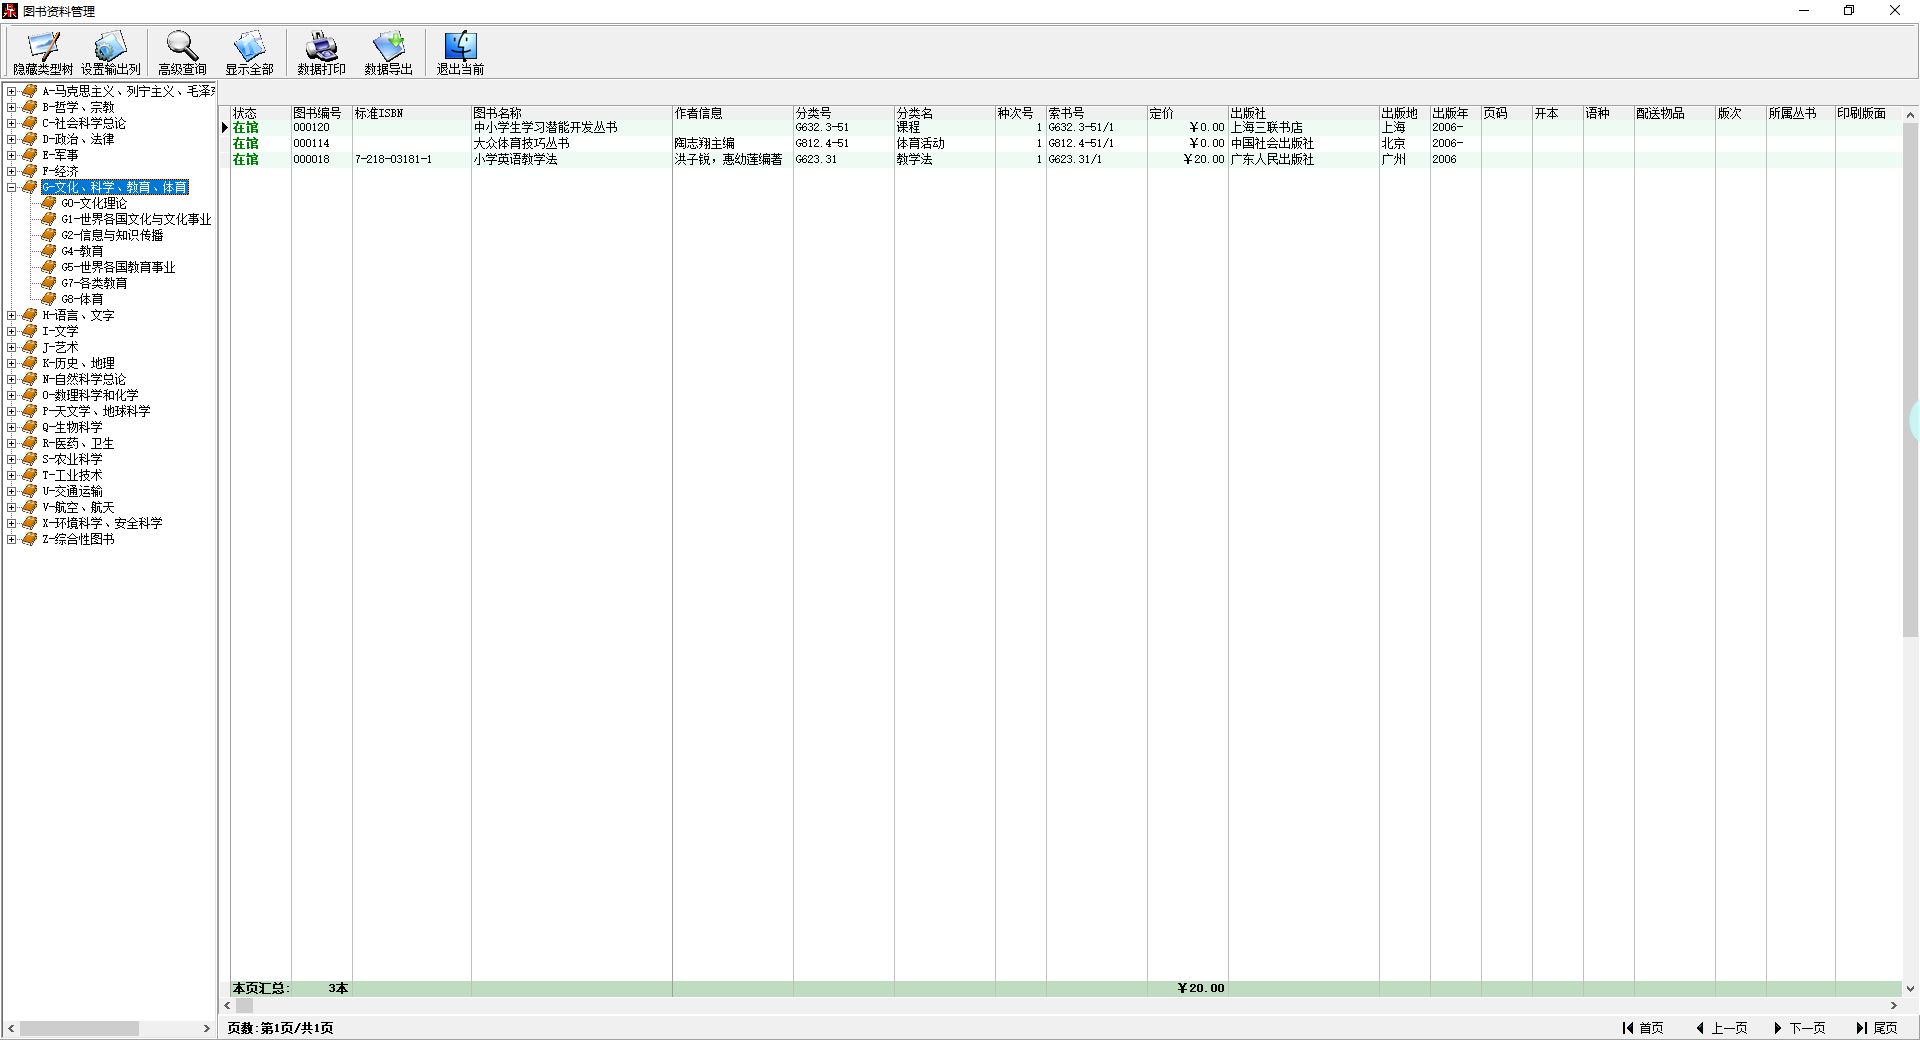Select X-环境科学、安全科学 category
Viewport: 1920px width, 1040px height.
click(x=102, y=523)
